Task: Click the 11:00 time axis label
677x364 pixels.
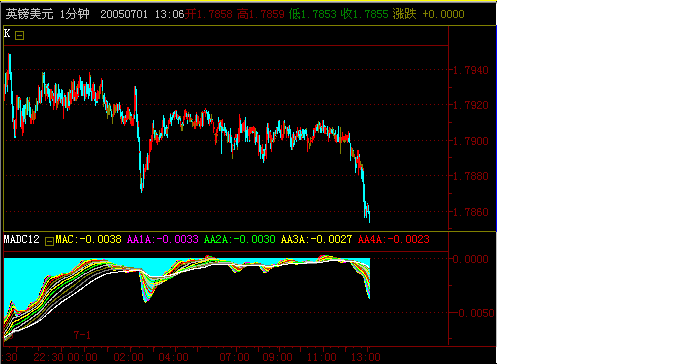Action: pyautogui.click(x=322, y=358)
